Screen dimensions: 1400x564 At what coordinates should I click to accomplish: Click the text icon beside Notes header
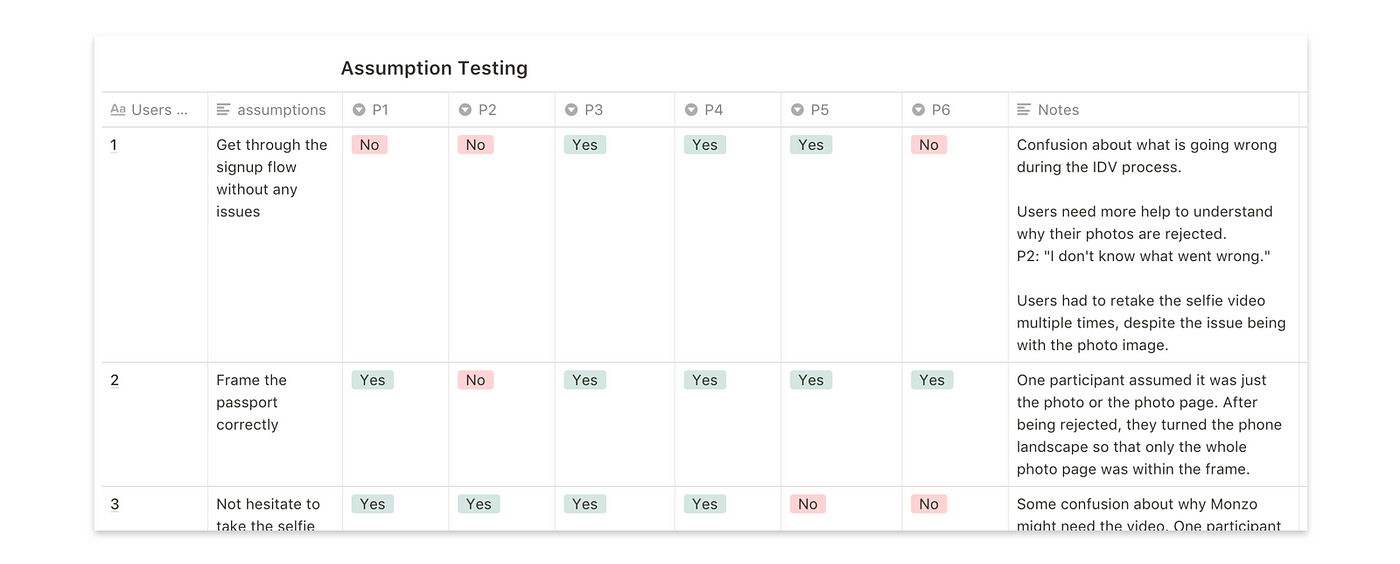(x=1024, y=110)
